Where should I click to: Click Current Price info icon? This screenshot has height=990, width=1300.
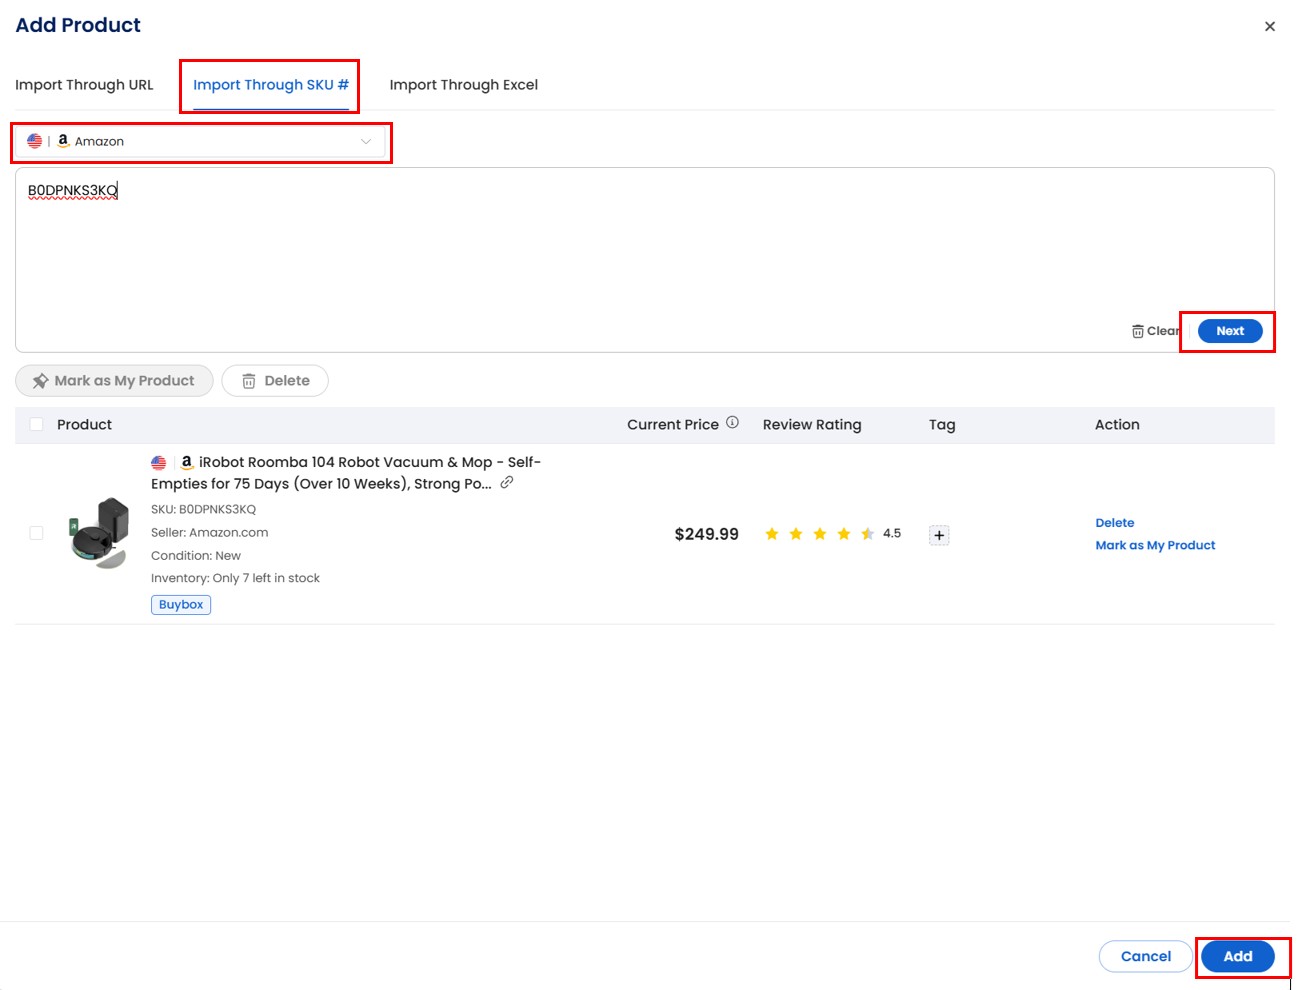click(732, 423)
